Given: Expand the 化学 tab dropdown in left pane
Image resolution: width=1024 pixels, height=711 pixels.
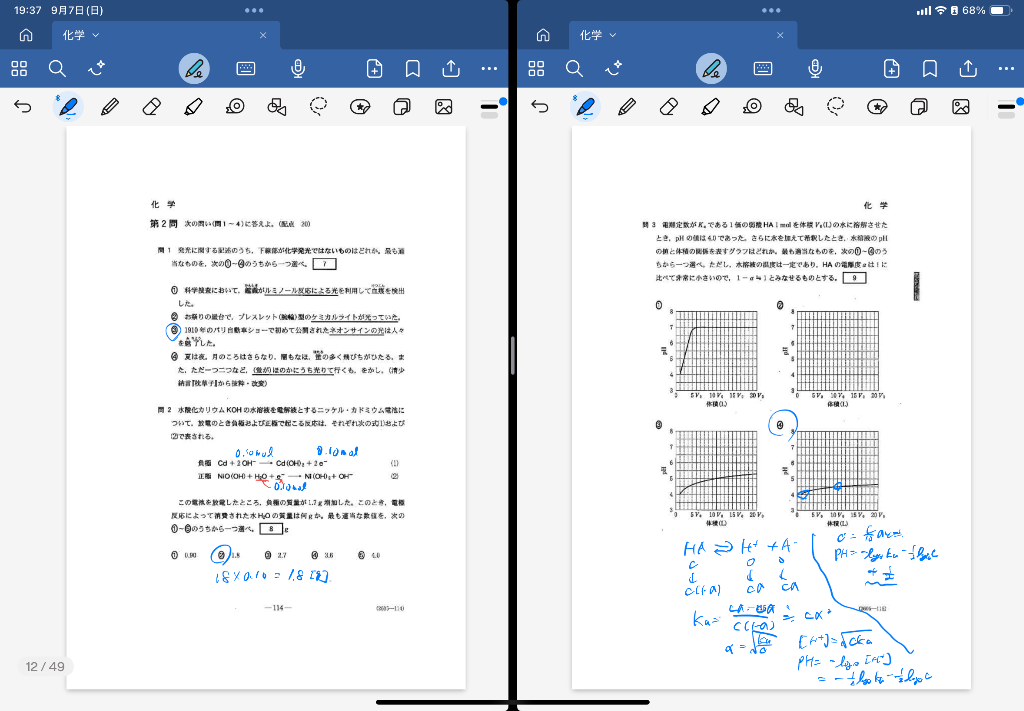Looking at the screenshot, I should (x=96, y=35).
